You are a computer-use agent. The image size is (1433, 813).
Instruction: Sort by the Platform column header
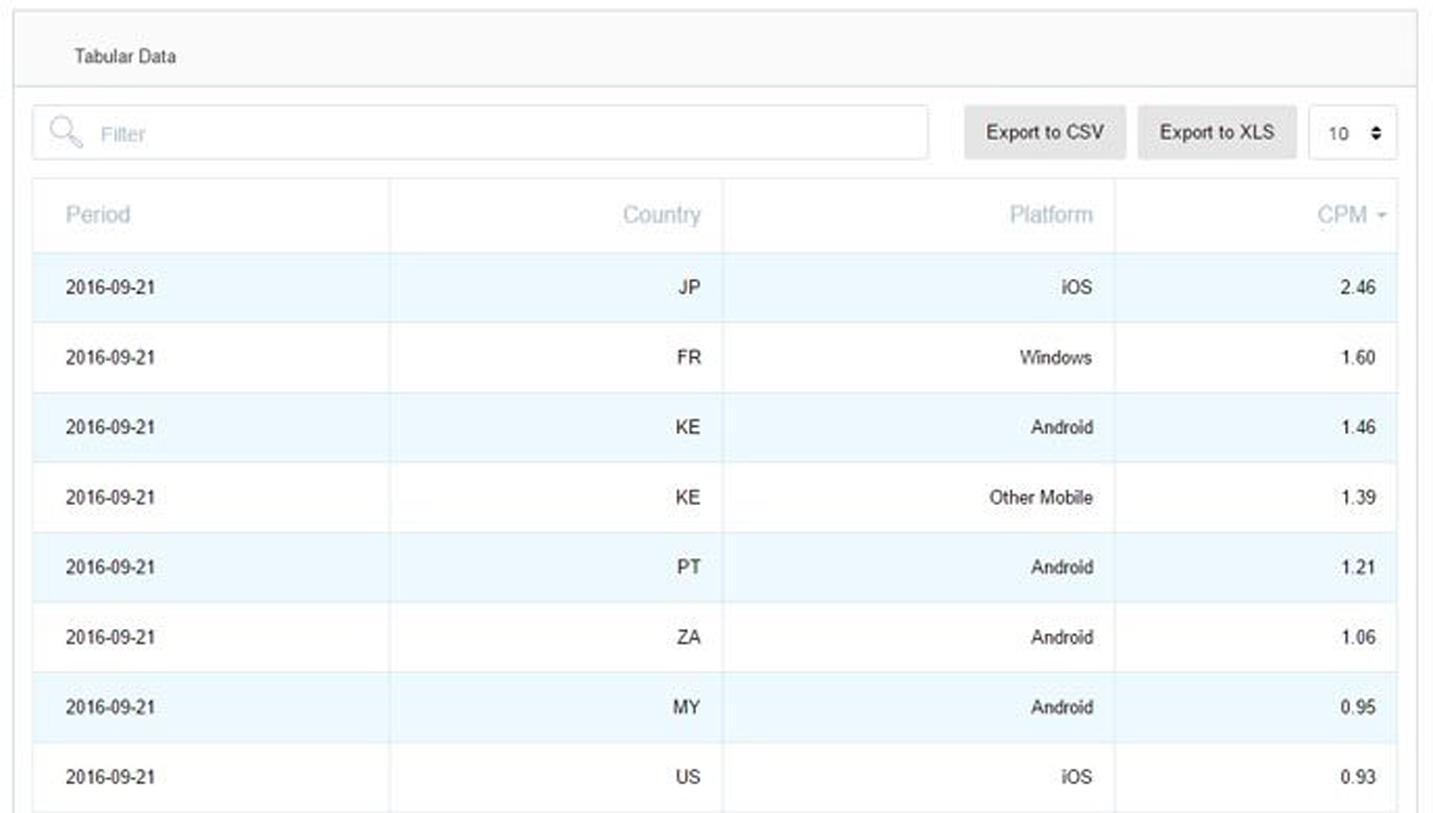1051,215
